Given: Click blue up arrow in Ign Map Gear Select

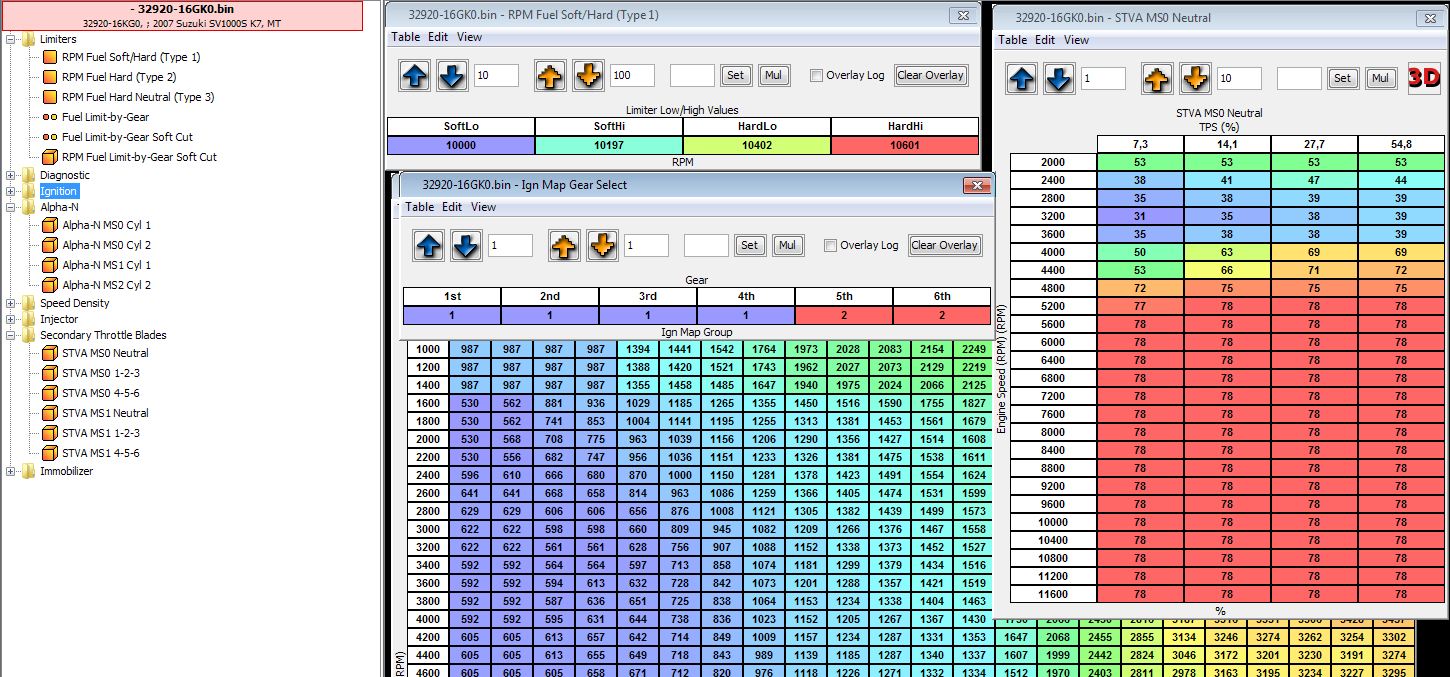Looking at the screenshot, I should (x=428, y=245).
